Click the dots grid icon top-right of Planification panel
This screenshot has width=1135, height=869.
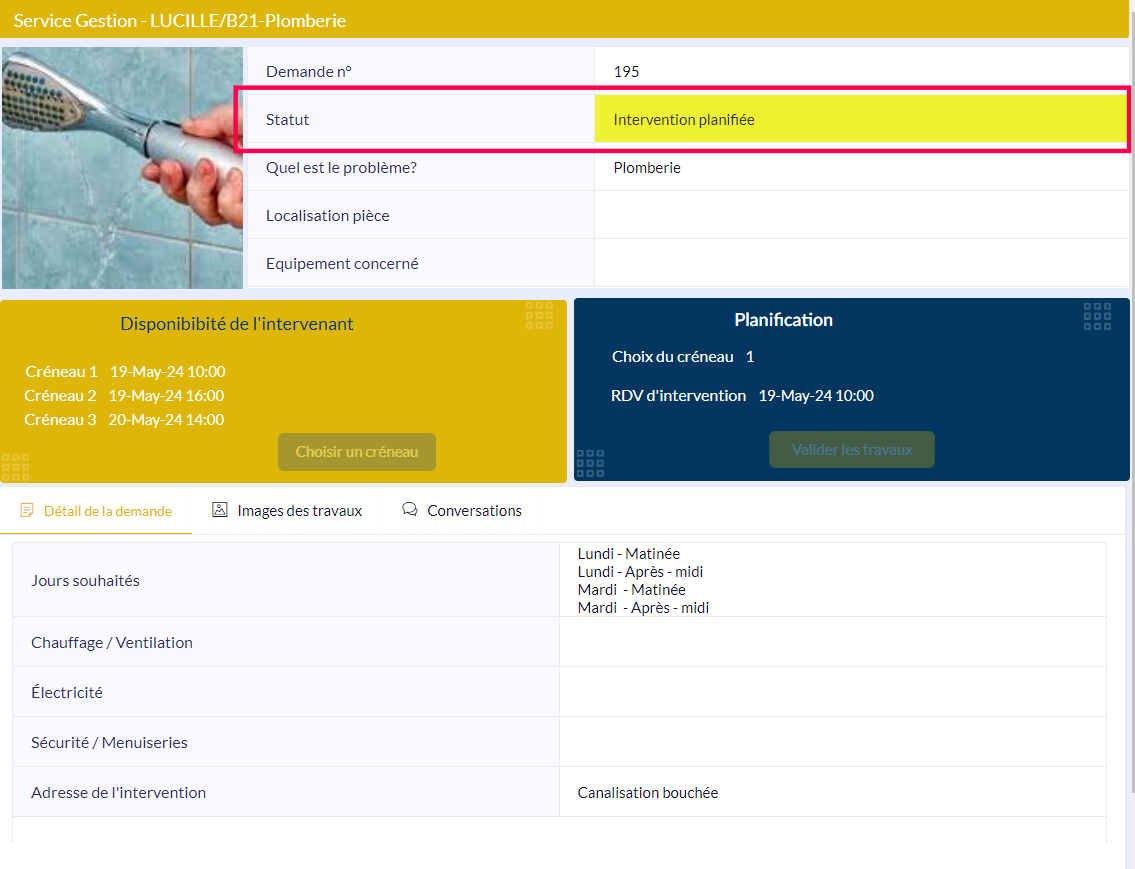(1097, 316)
